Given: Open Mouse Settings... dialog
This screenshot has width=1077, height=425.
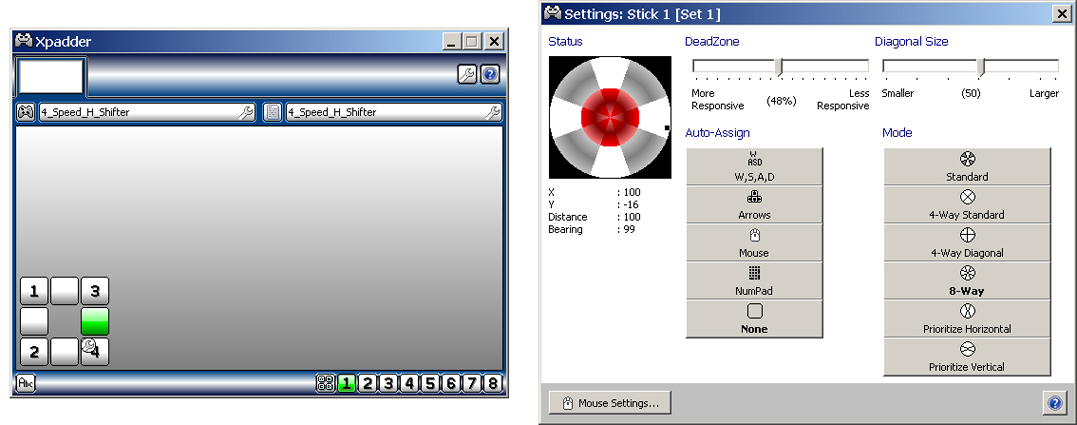Looking at the screenshot, I should pyautogui.click(x=610, y=403).
